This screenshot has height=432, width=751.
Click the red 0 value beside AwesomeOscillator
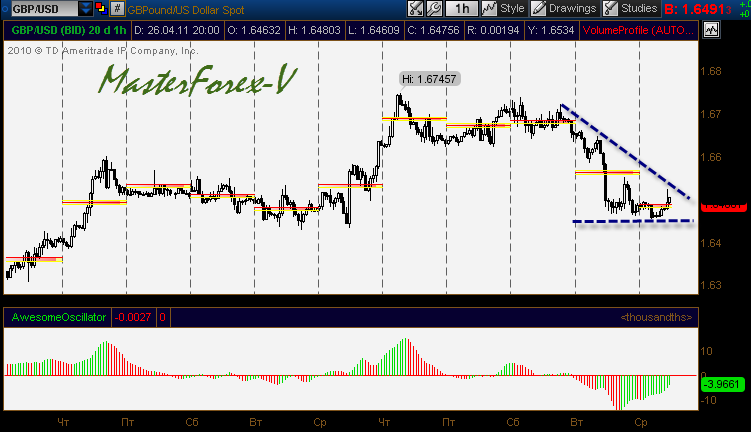(x=163, y=317)
